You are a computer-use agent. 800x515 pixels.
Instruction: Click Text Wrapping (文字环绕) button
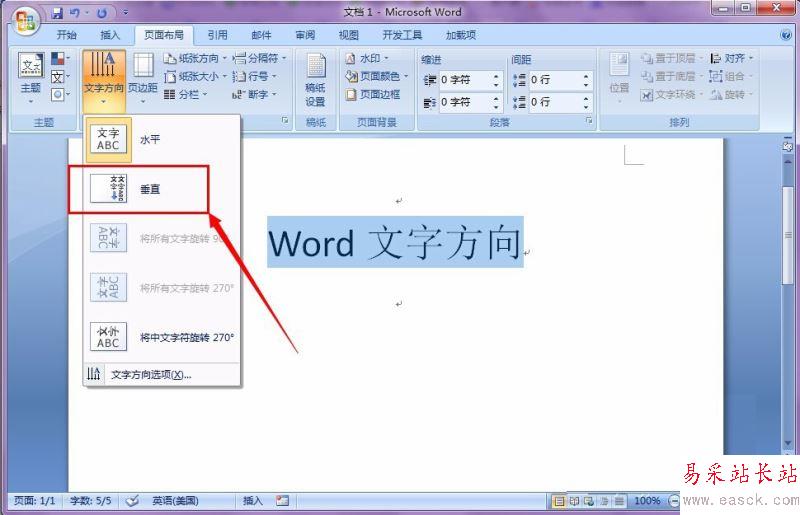coord(671,94)
